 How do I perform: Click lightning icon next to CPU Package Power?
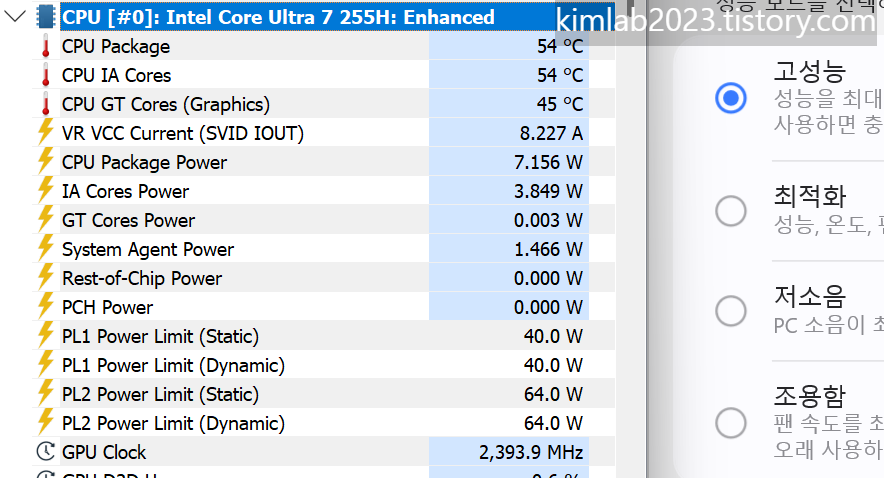point(46,161)
